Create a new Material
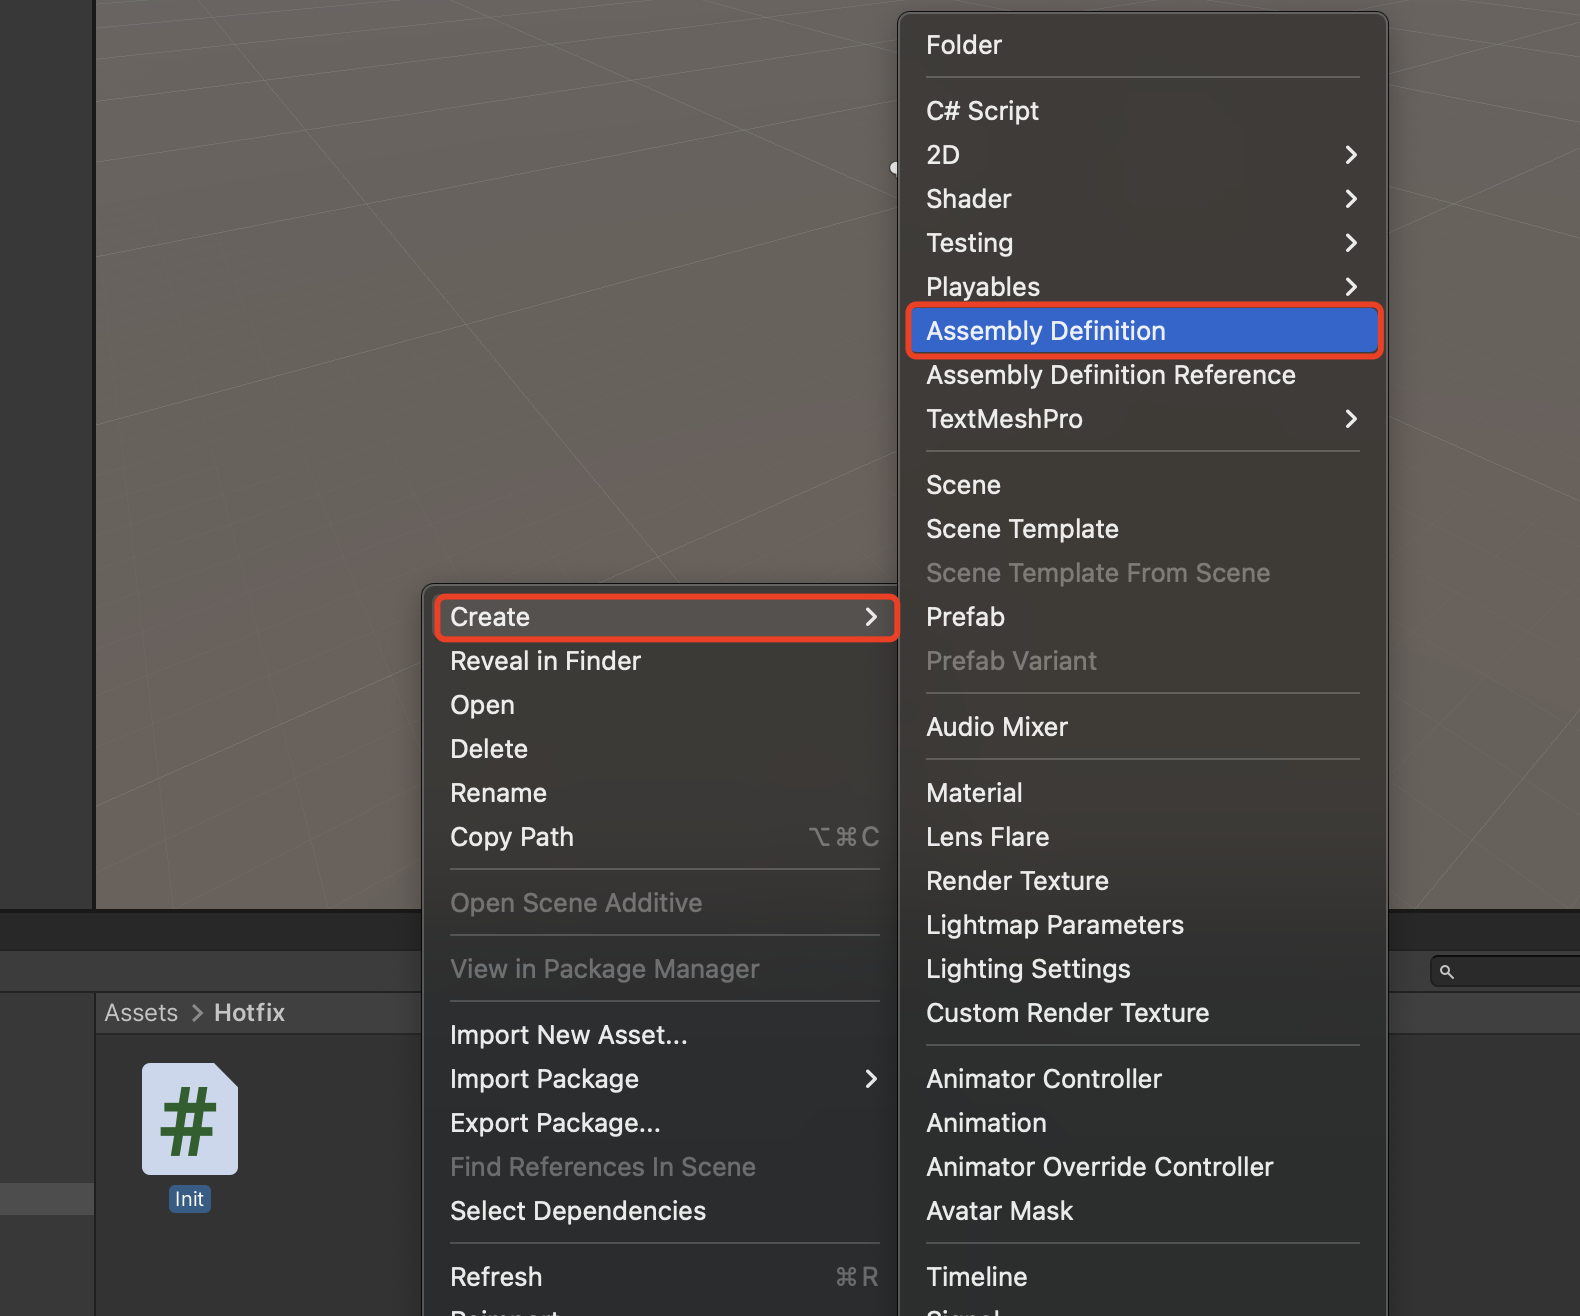This screenshot has height=1316, width=1580. [x=1143, y=793]
